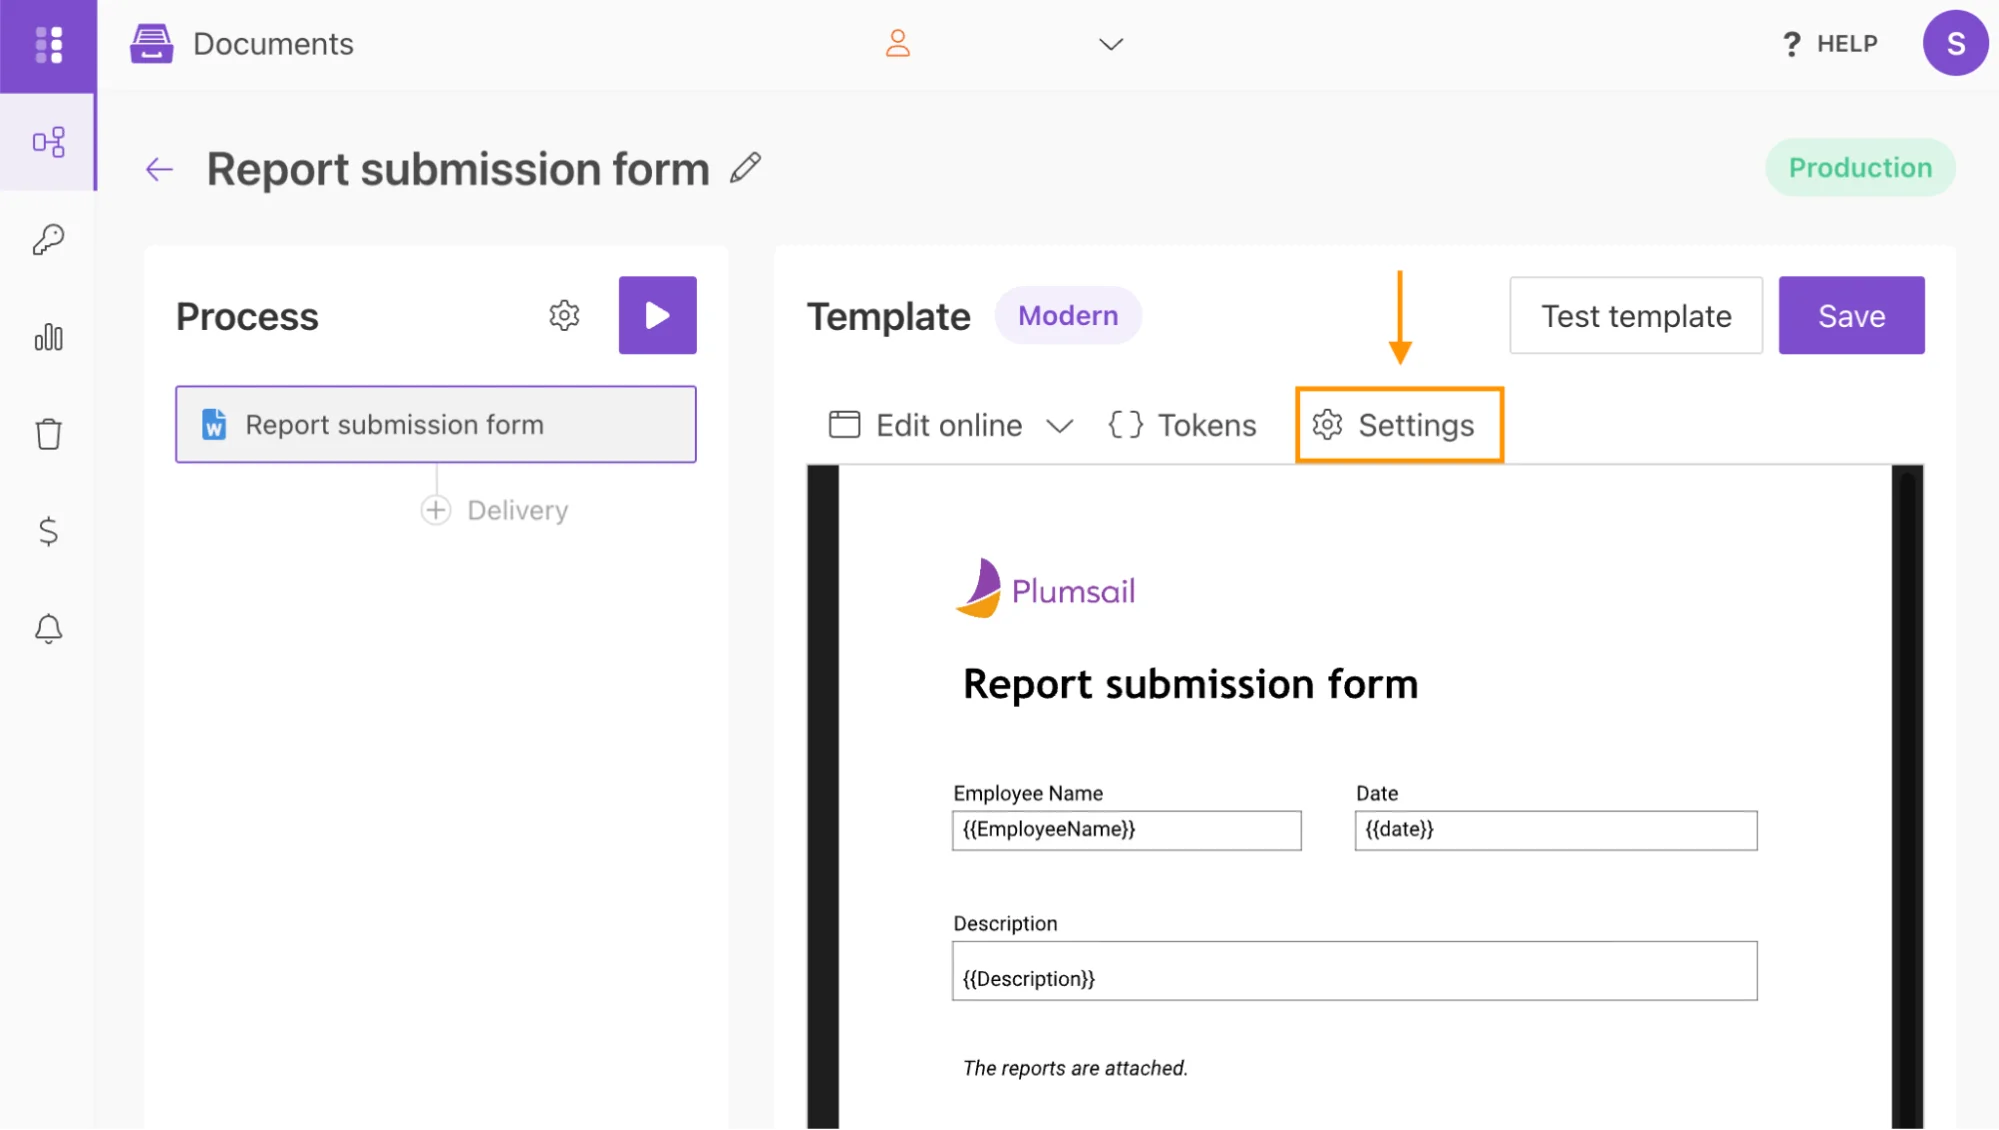This screenshot has width=1999, height=1130.
Task: Click the 'Description' label in preview
Action: click(x=1005, y=923)
